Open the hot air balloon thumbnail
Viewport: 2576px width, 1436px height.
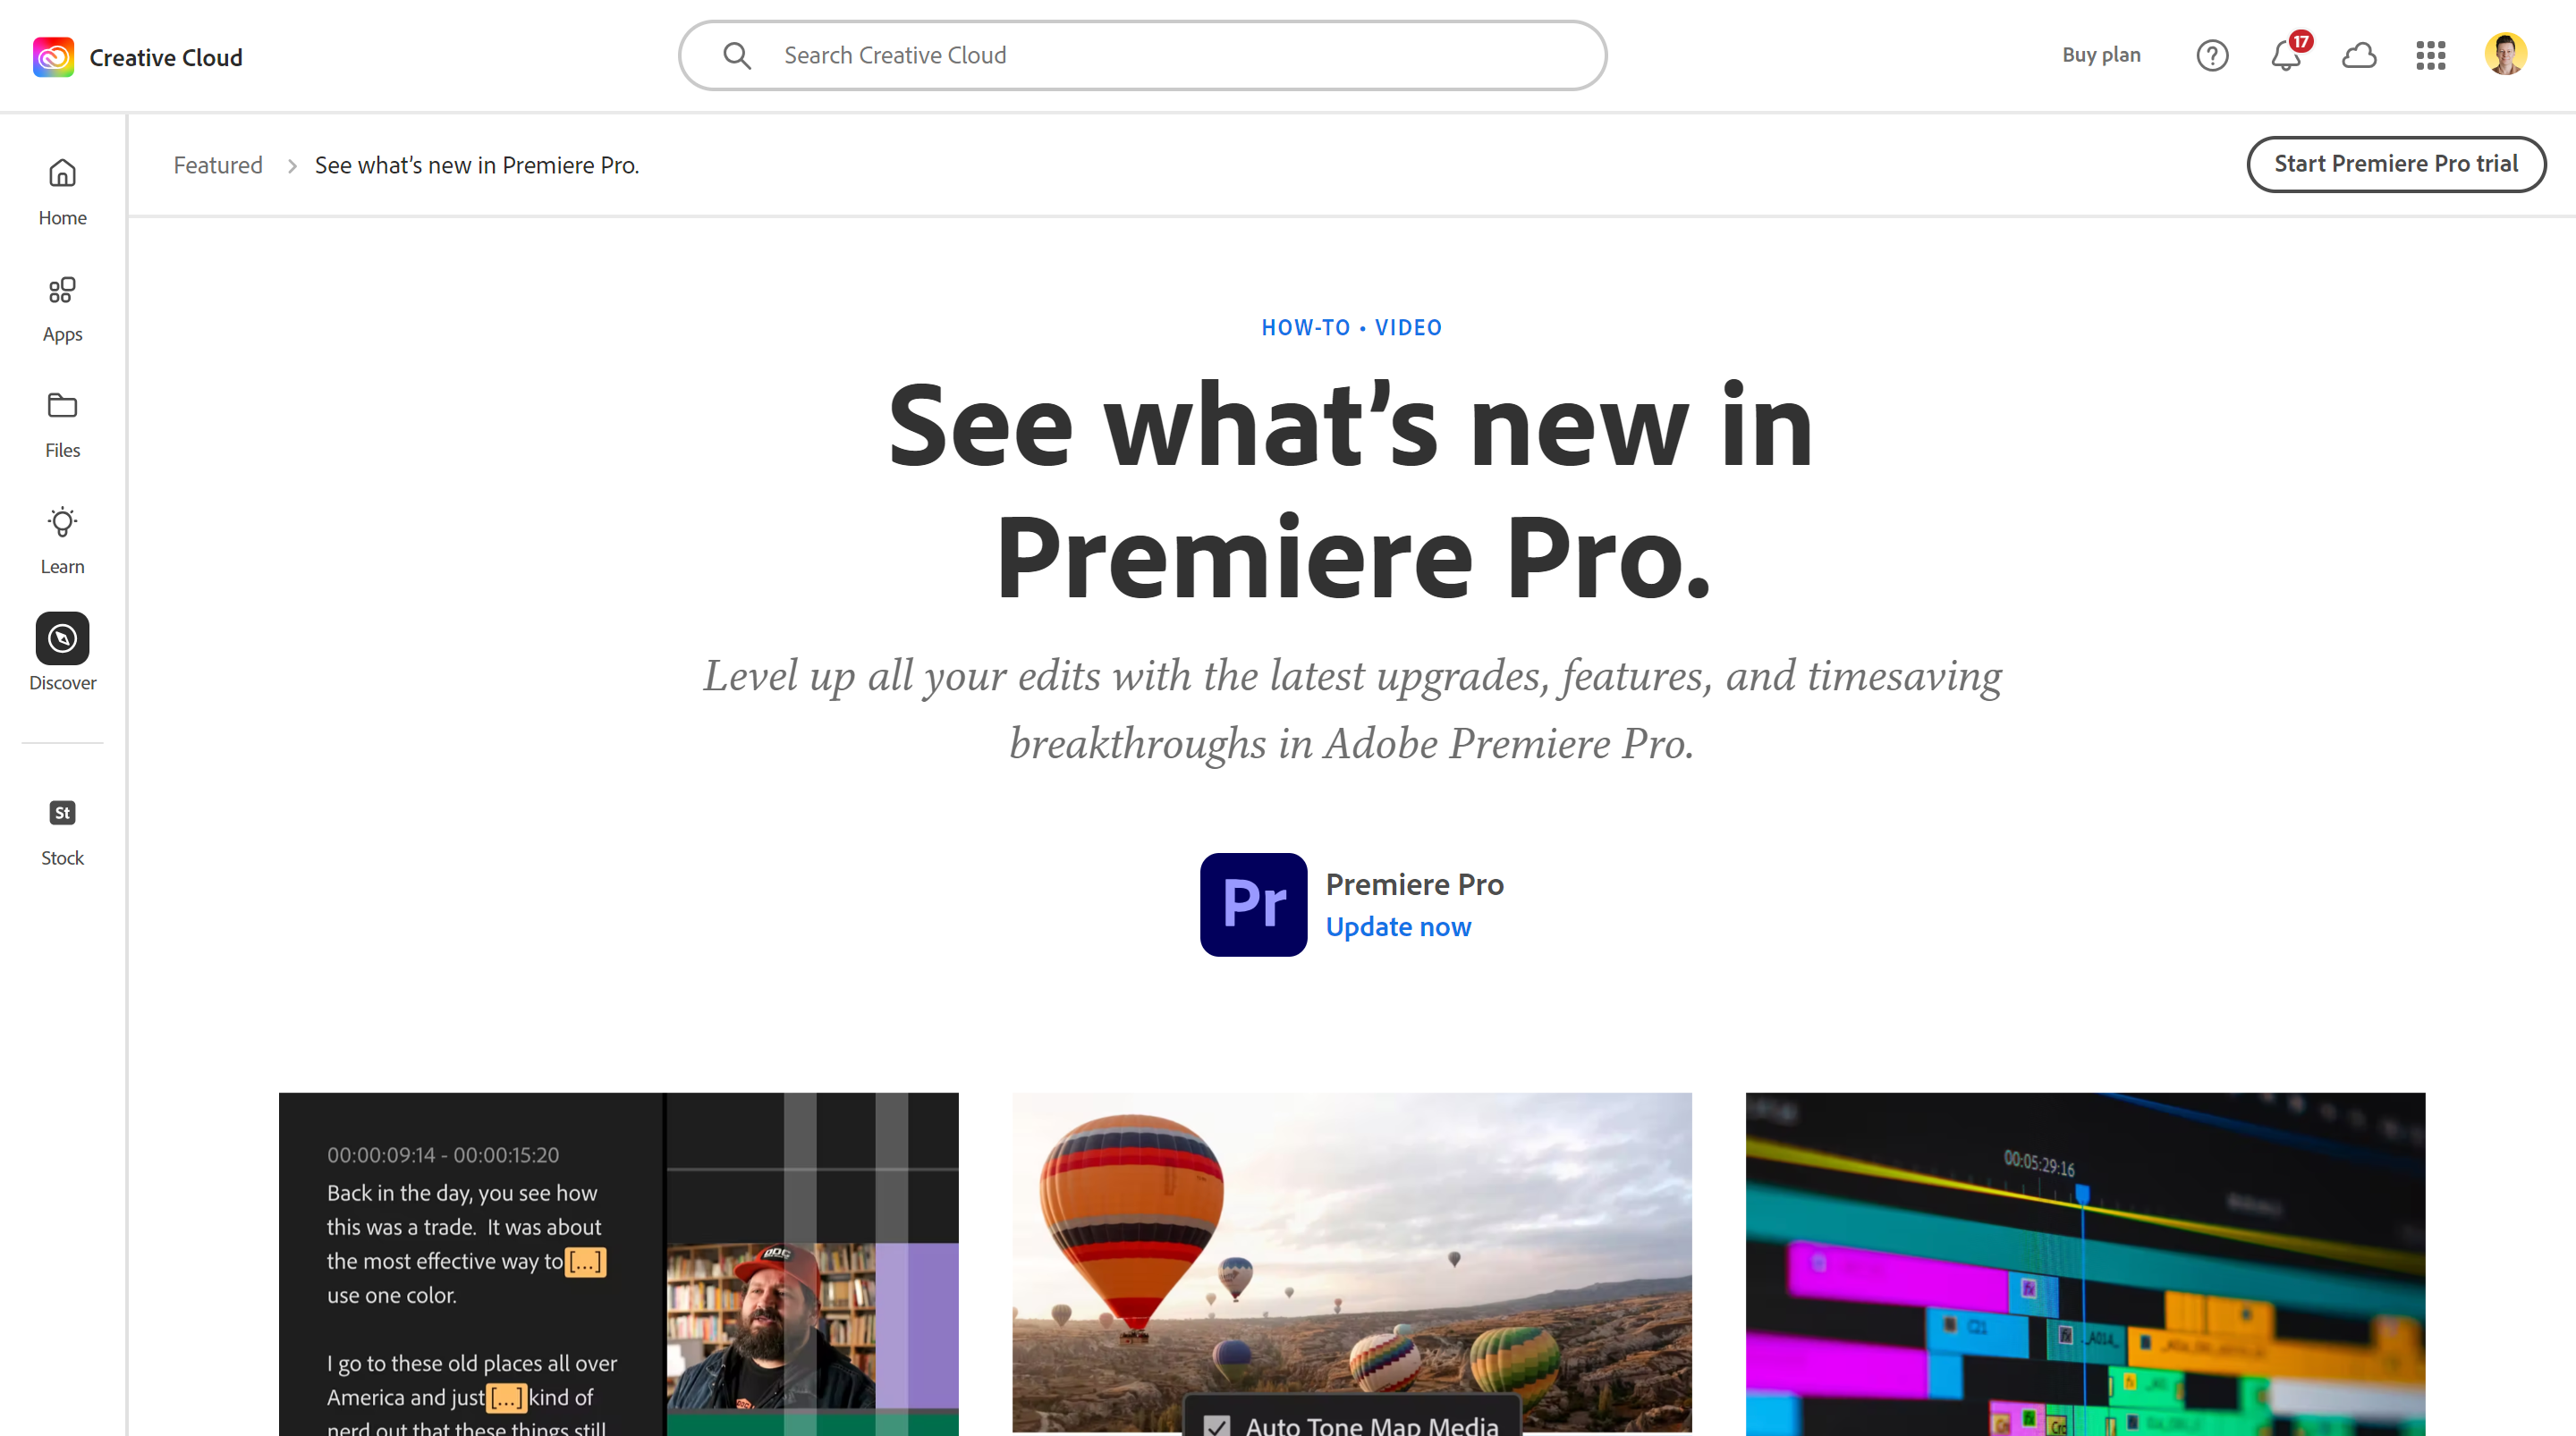[1352, 1263]
